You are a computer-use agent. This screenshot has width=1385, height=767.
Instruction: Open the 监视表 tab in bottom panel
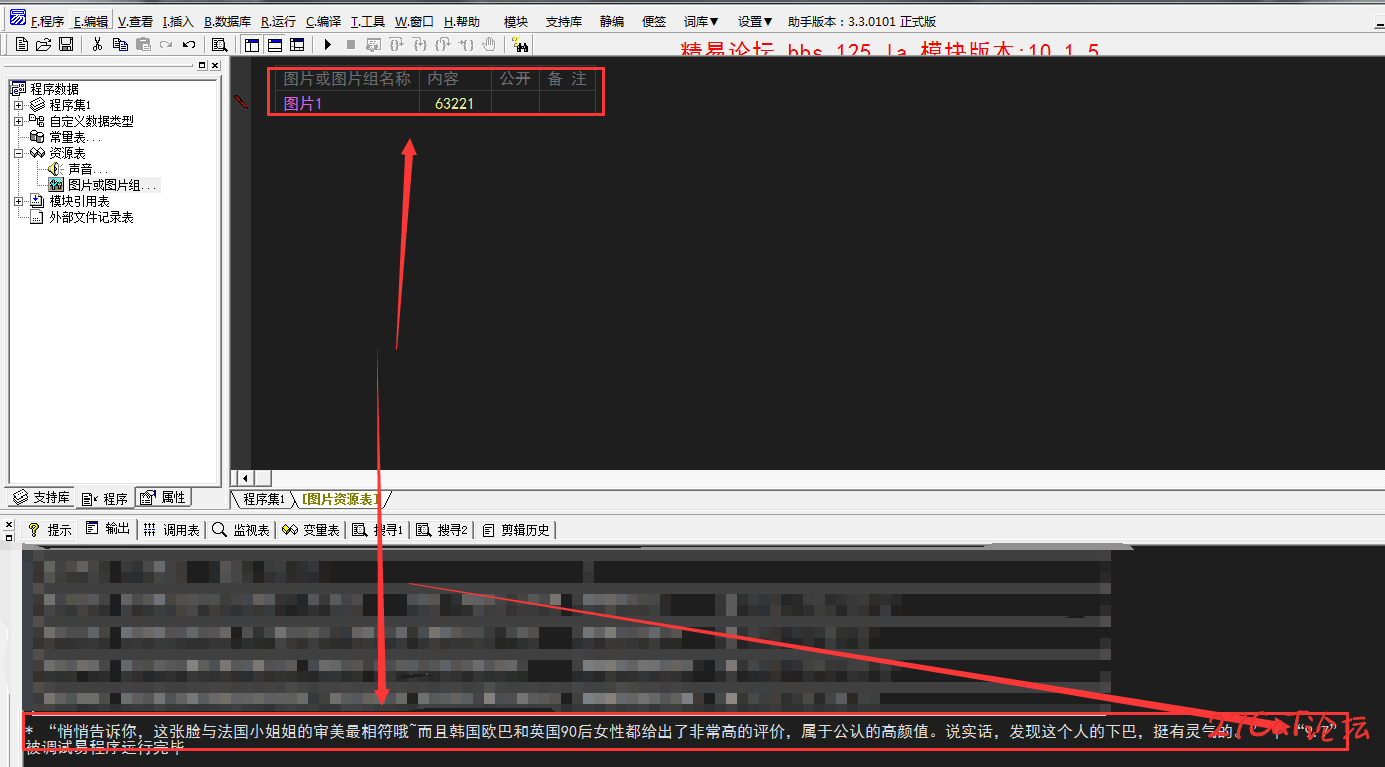(x=241, y=530)
